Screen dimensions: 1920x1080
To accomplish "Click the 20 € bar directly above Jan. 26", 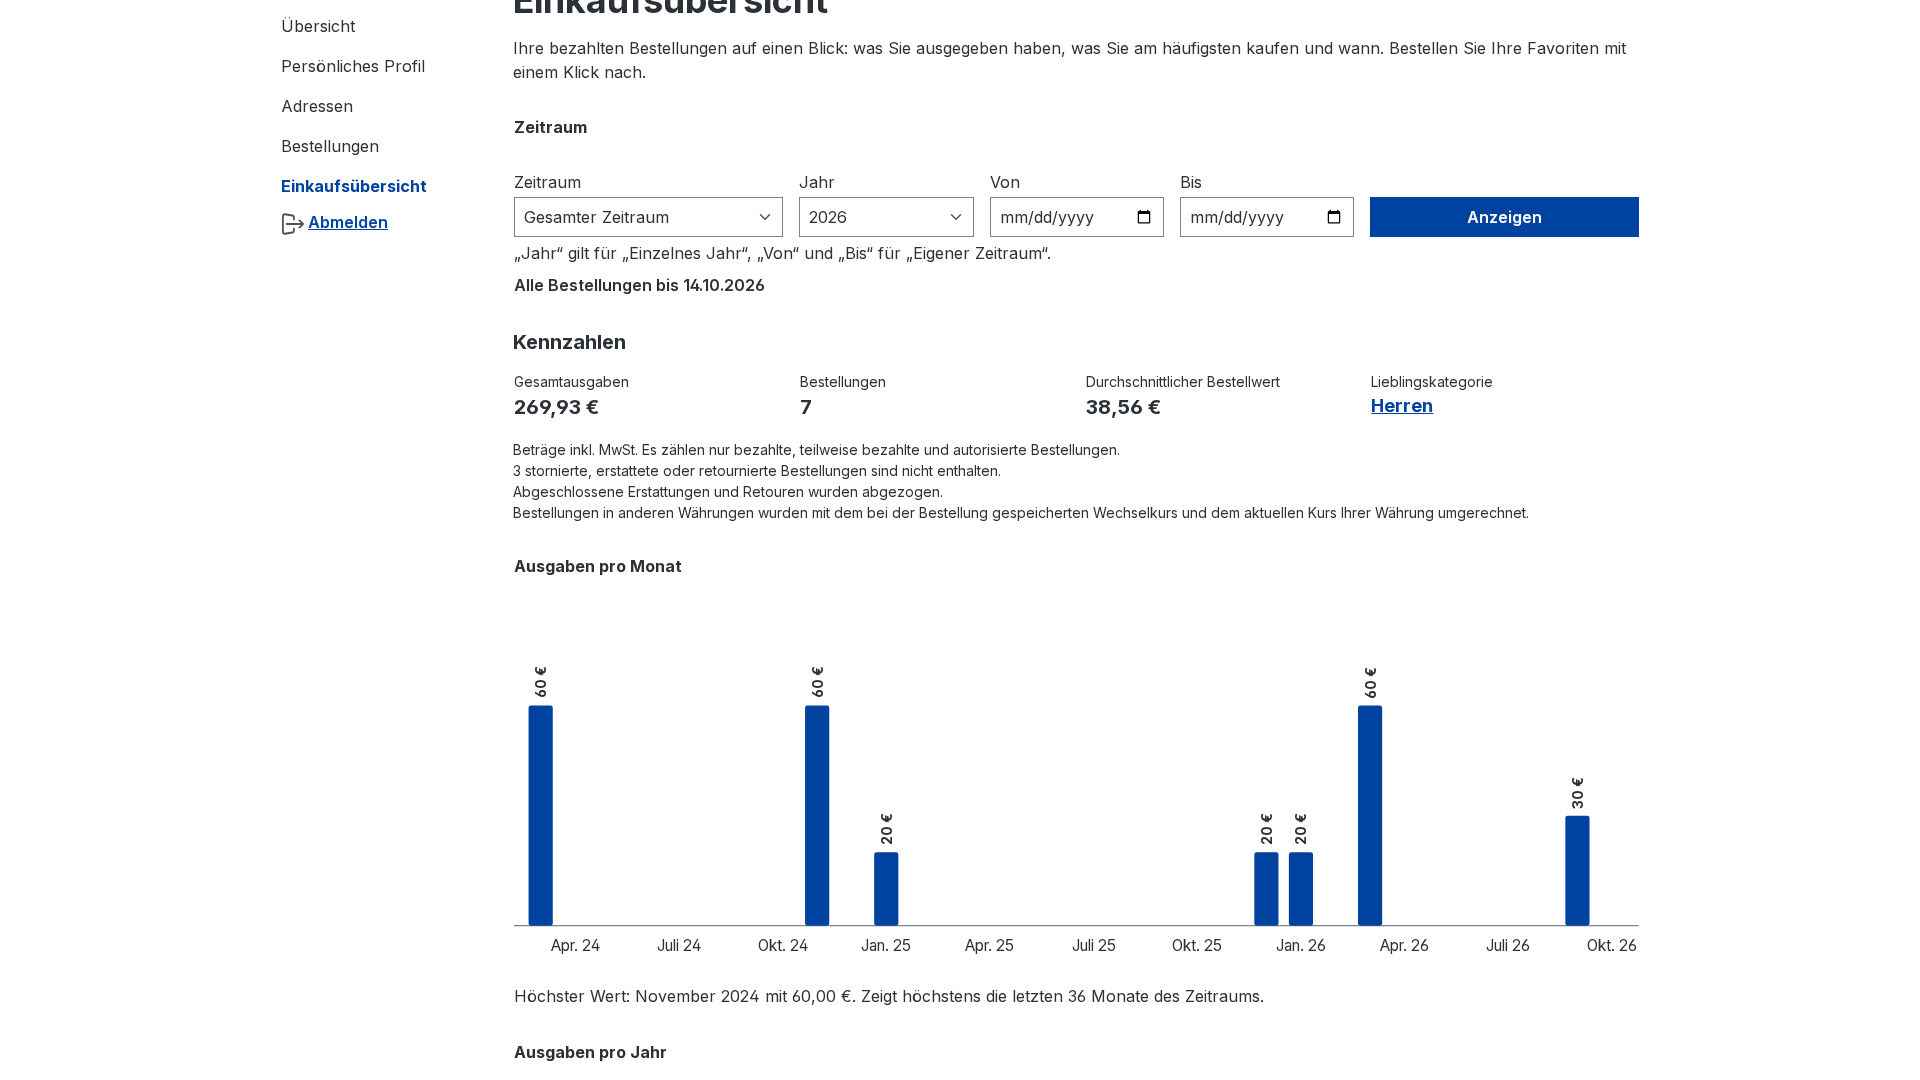I will click(1301, 889).
